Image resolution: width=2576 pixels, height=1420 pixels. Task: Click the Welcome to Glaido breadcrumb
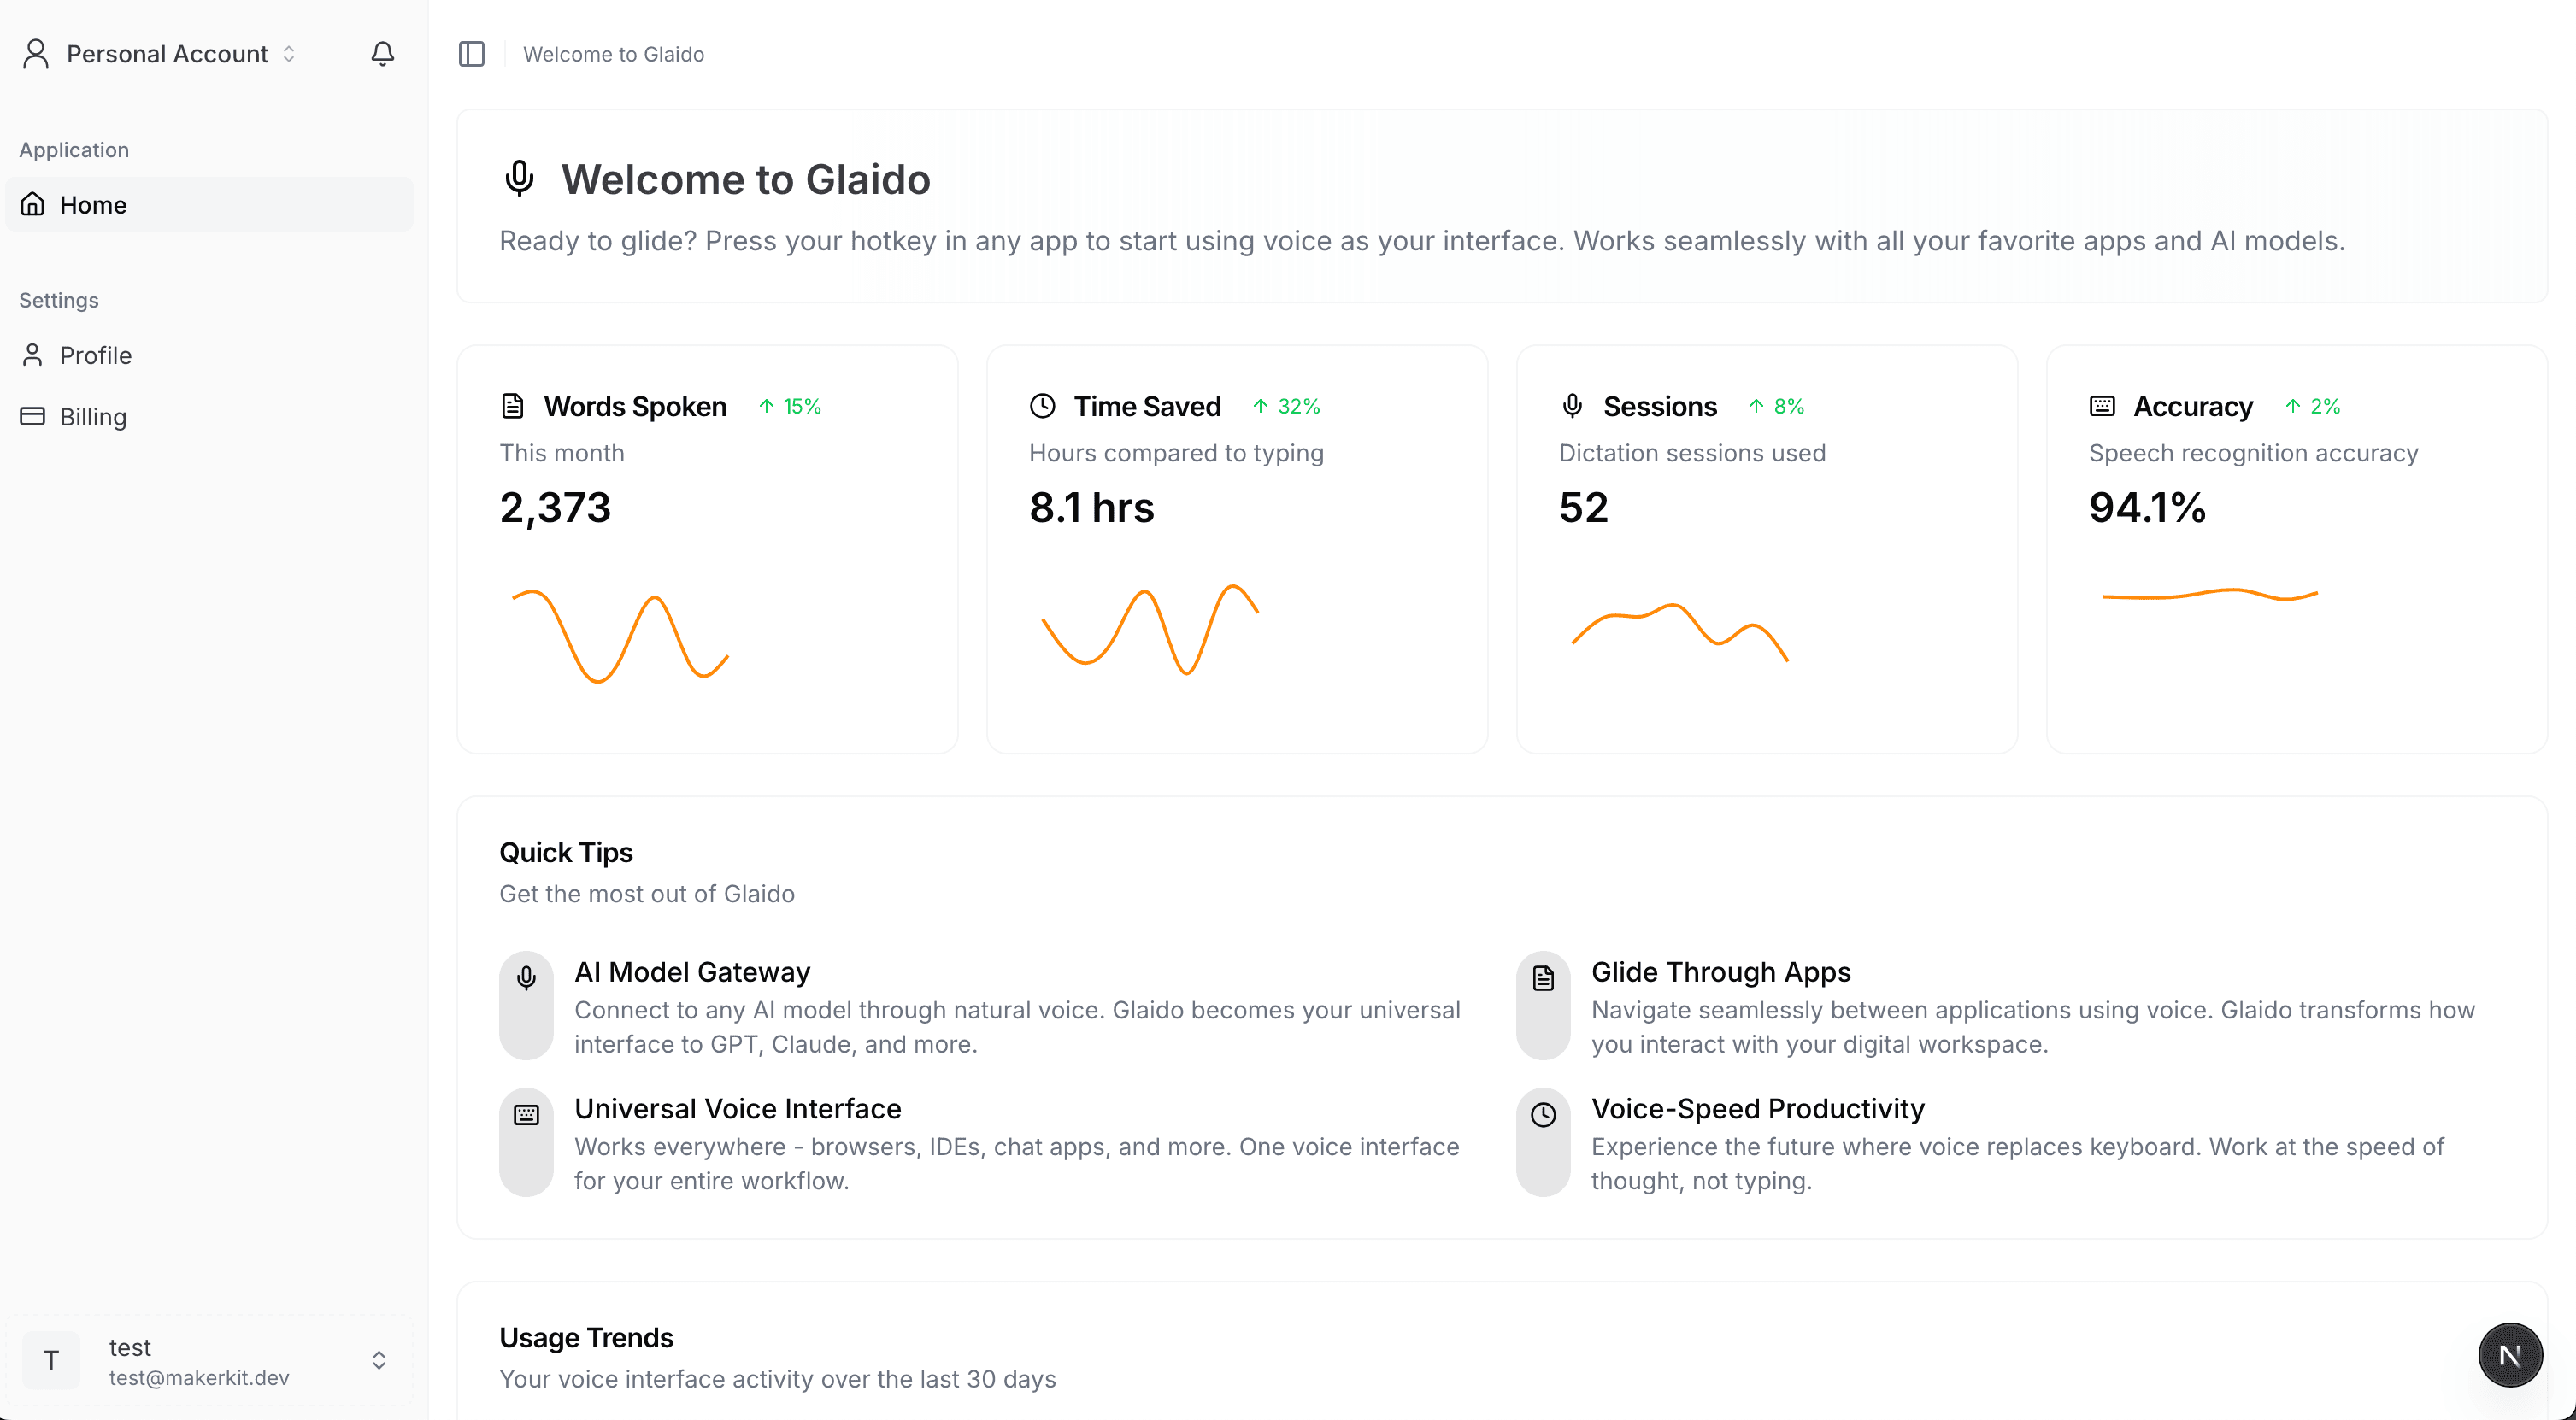pos(613,54)
